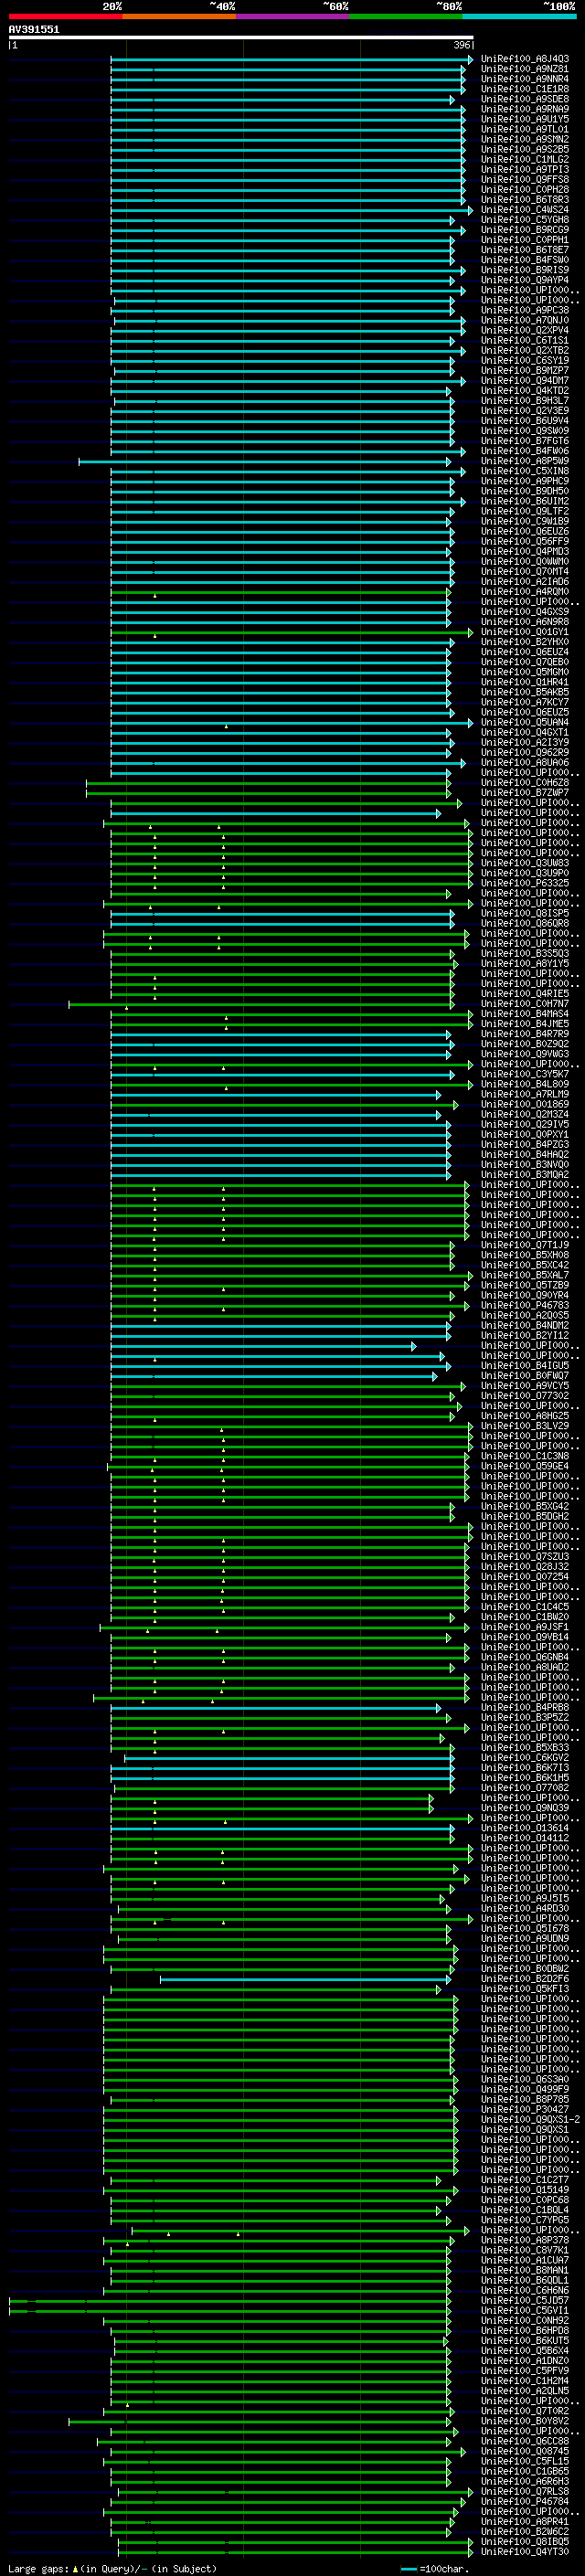Select the UniRef100_C0H6Z8 entry
The image size is (585, 2576).
(525, 782)
